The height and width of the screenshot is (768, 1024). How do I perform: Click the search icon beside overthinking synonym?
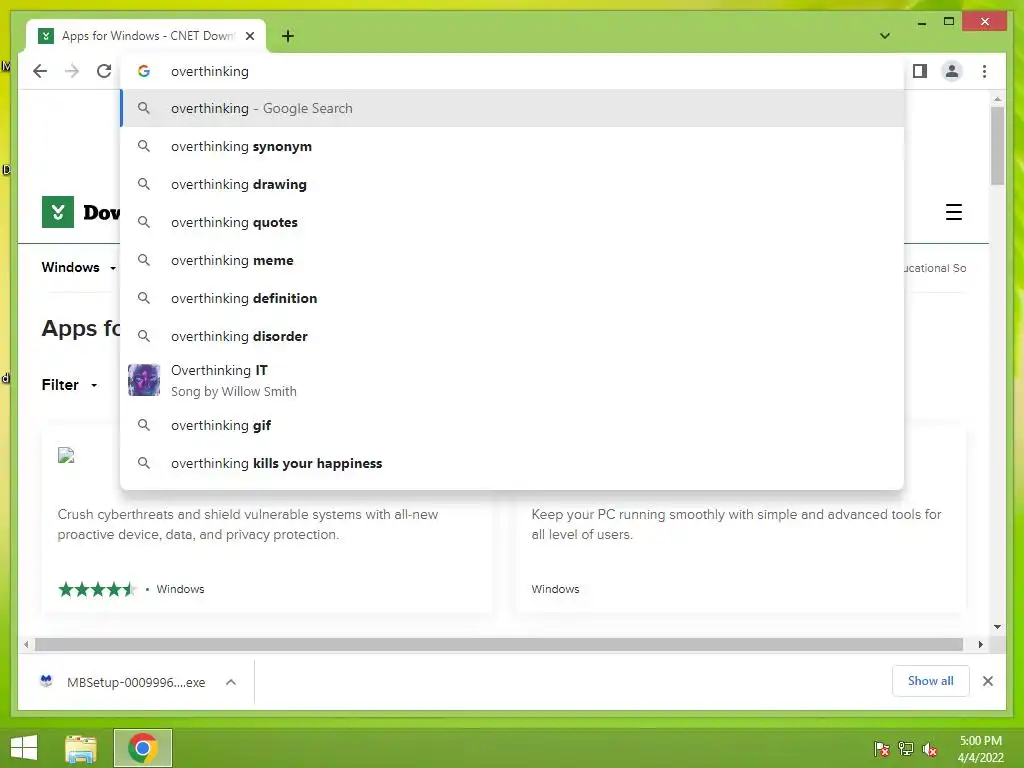[x=144, y=146]
